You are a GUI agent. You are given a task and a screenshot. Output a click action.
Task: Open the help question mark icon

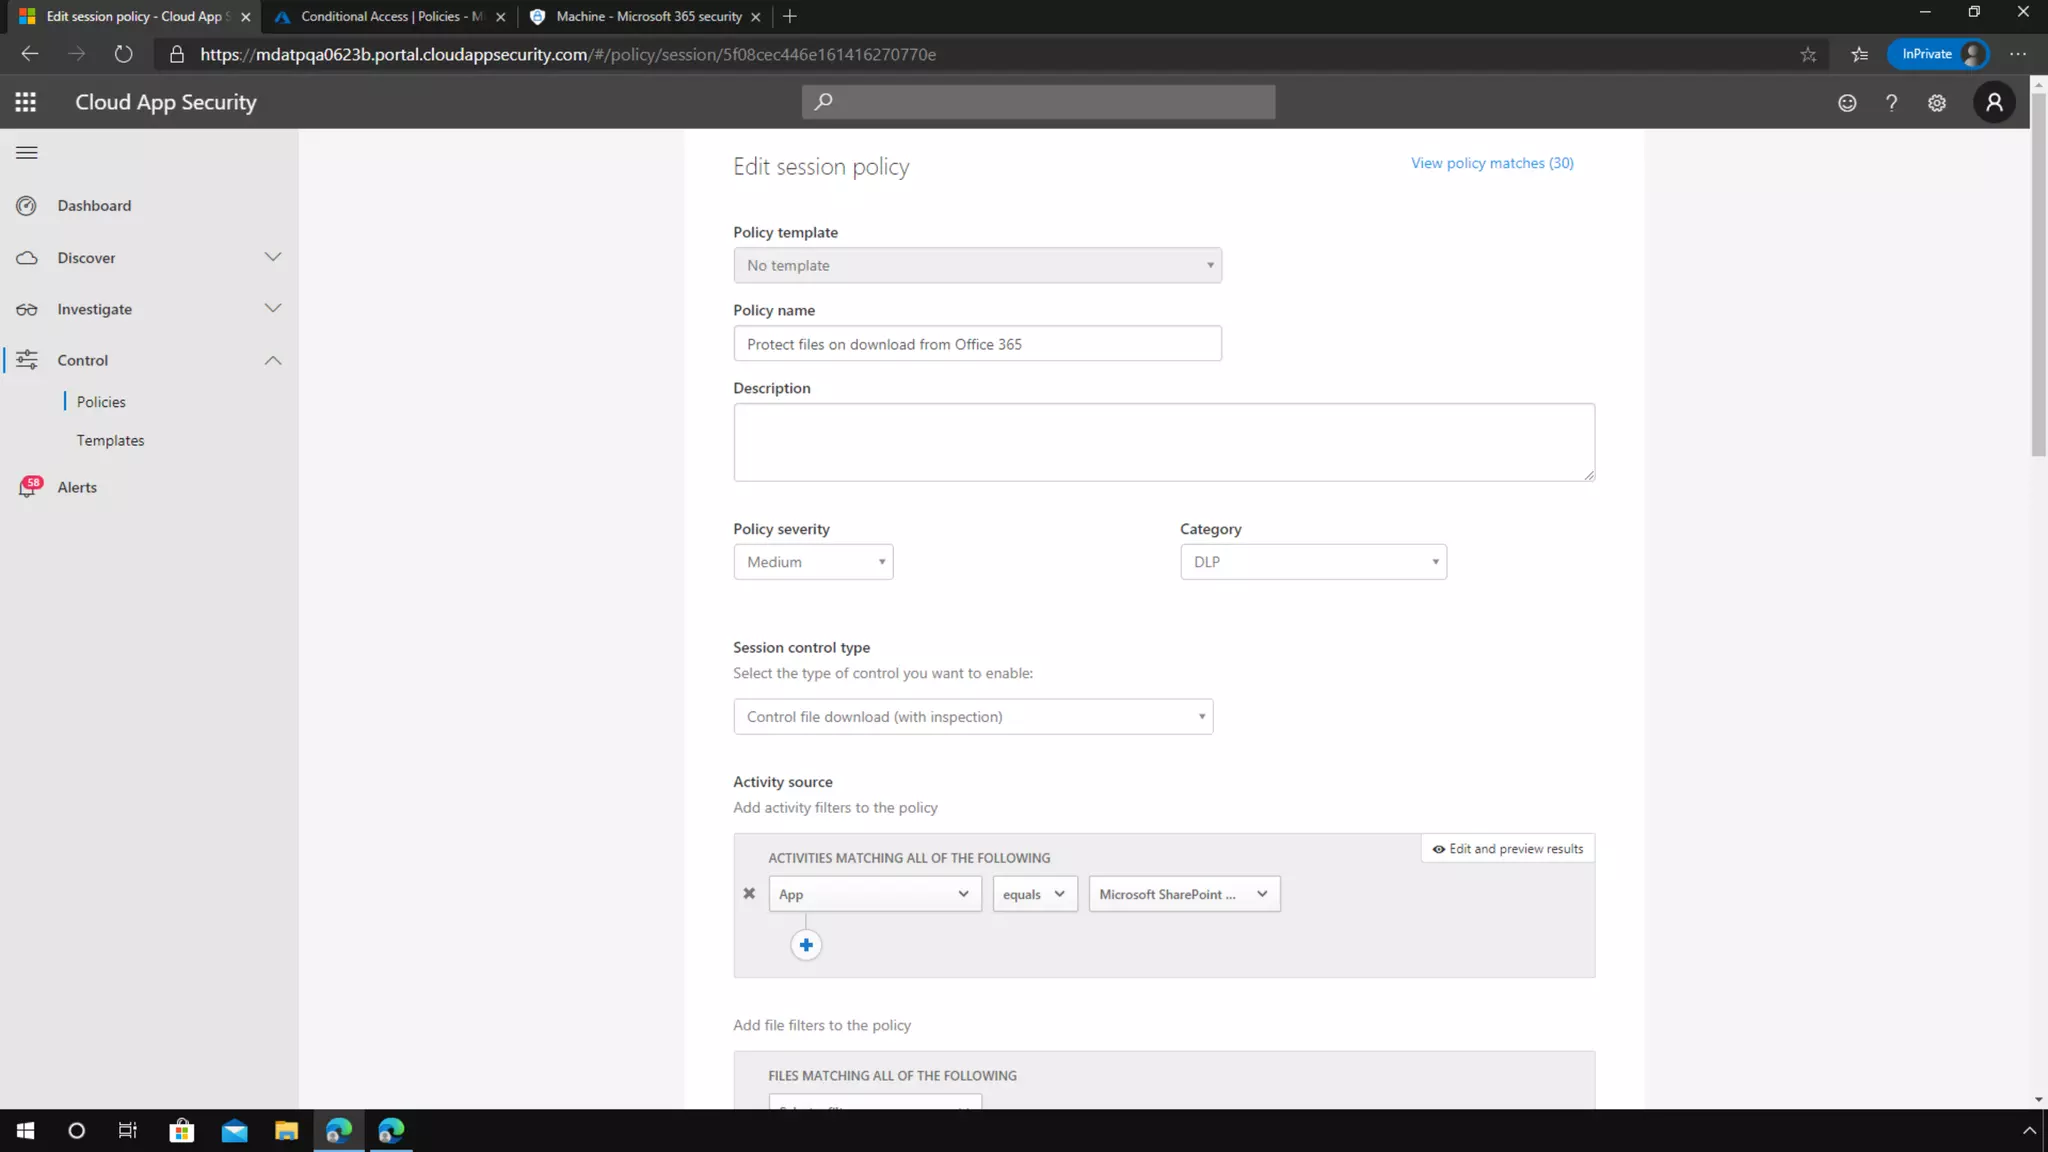[1891, 102]
